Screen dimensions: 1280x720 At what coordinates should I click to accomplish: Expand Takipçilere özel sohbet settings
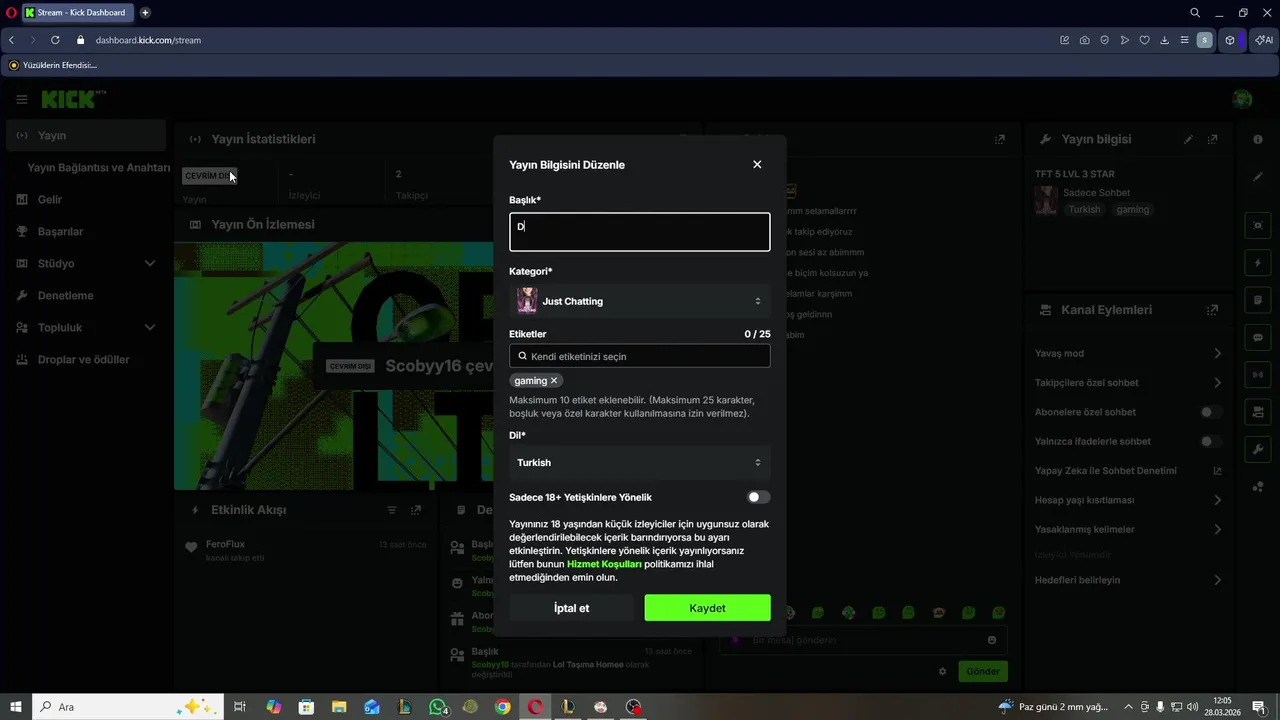point(1128,382)
